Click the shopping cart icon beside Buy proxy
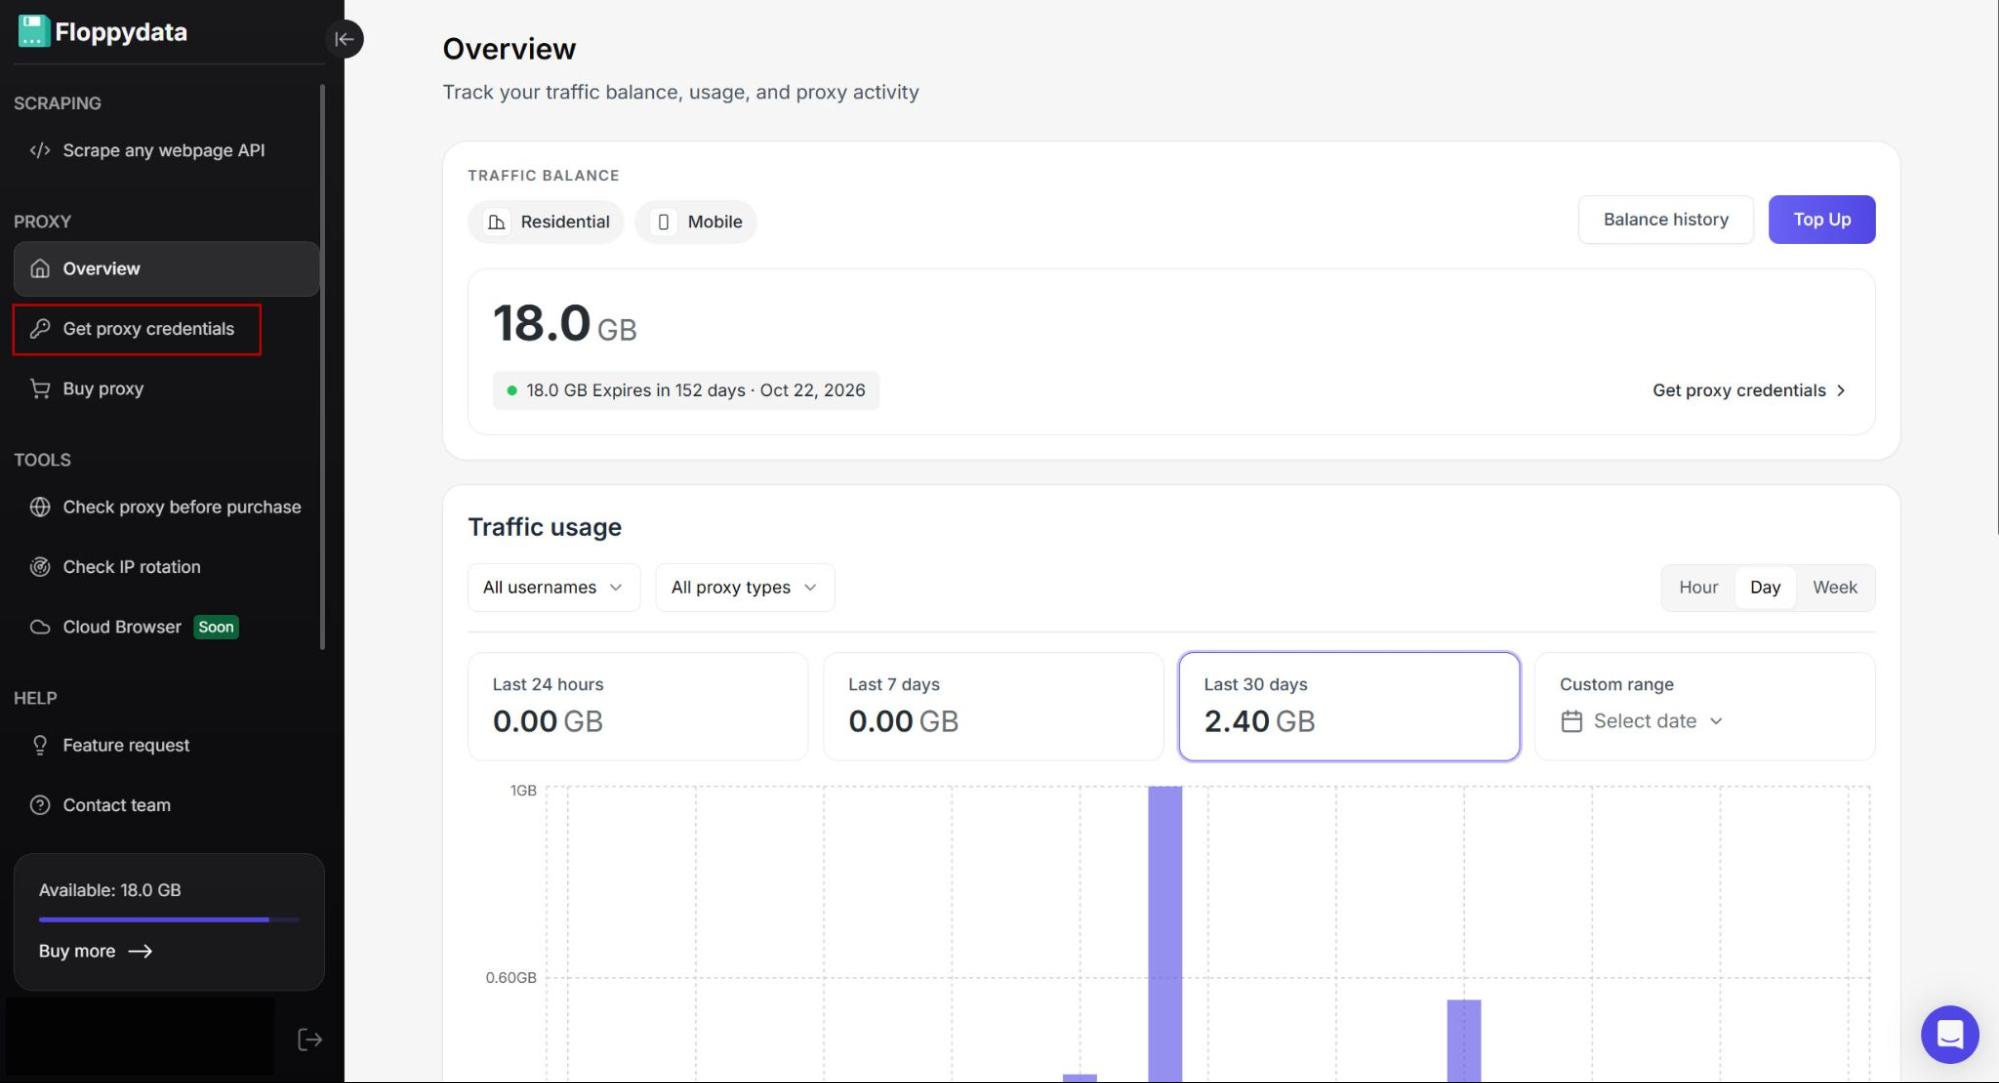 40,388
